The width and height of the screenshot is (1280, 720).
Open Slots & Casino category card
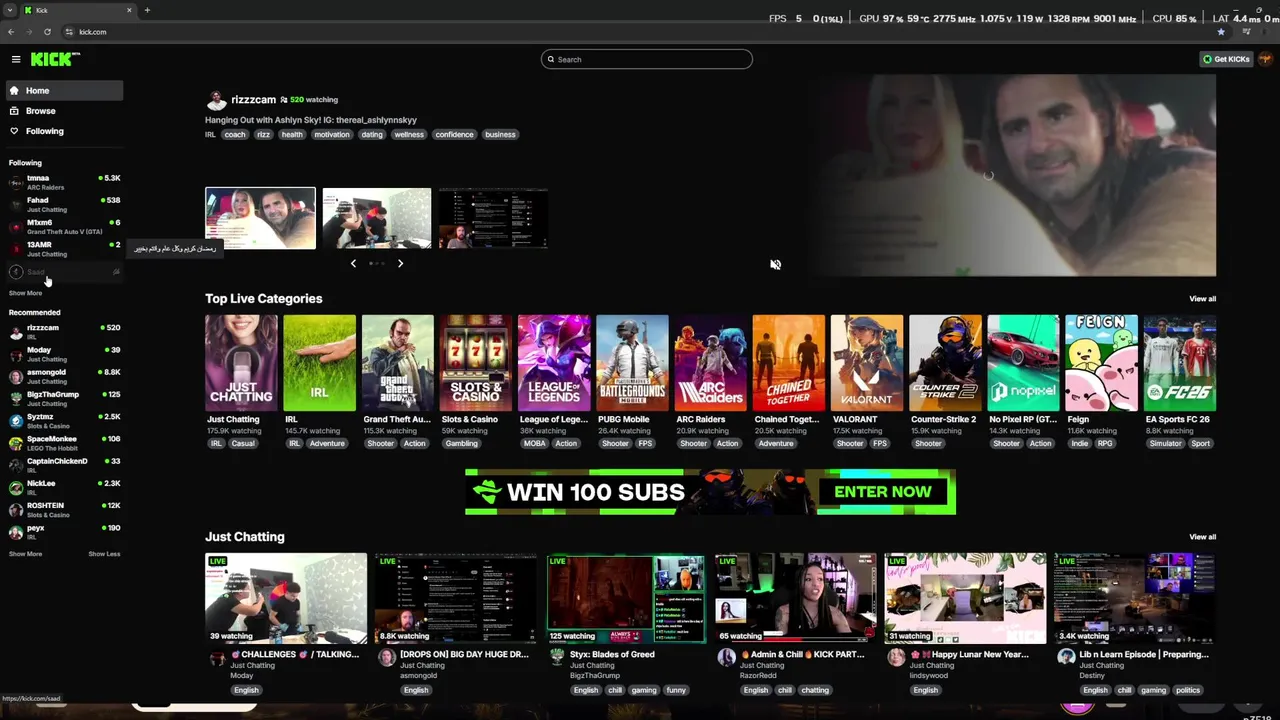(x=476, y=363)
